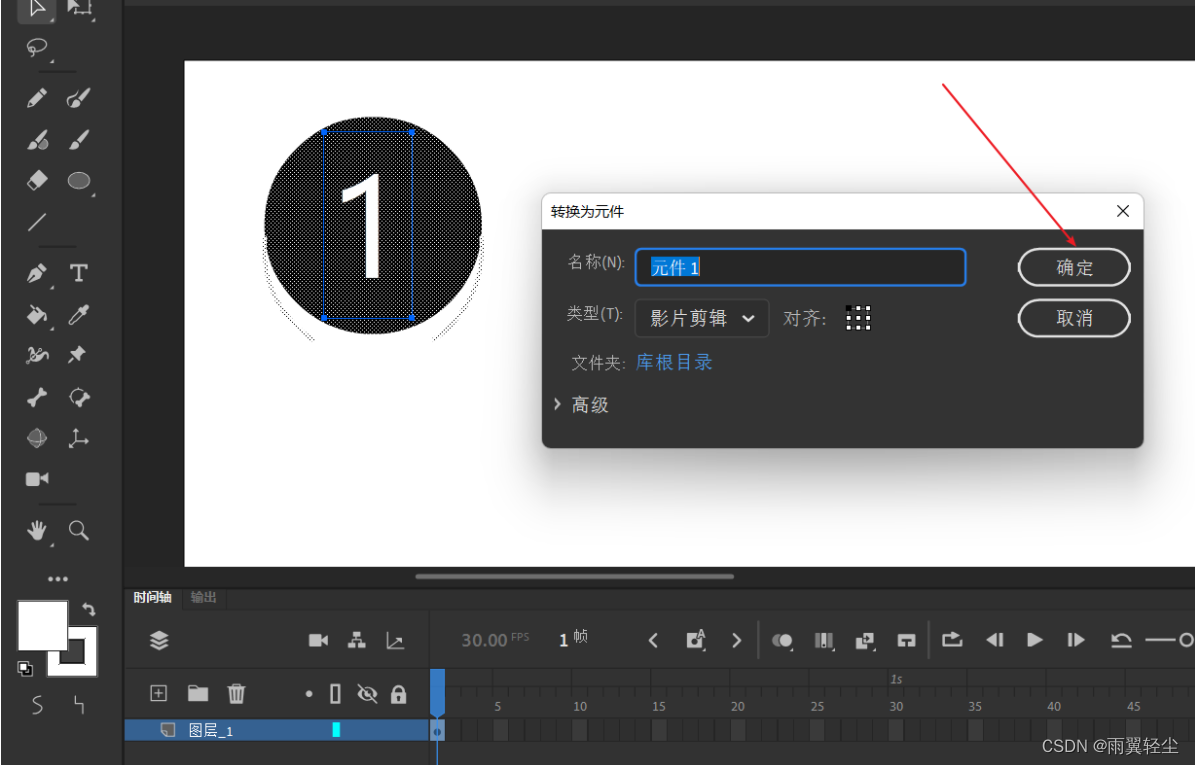Click the layer parenting view icon

(357, 640)
